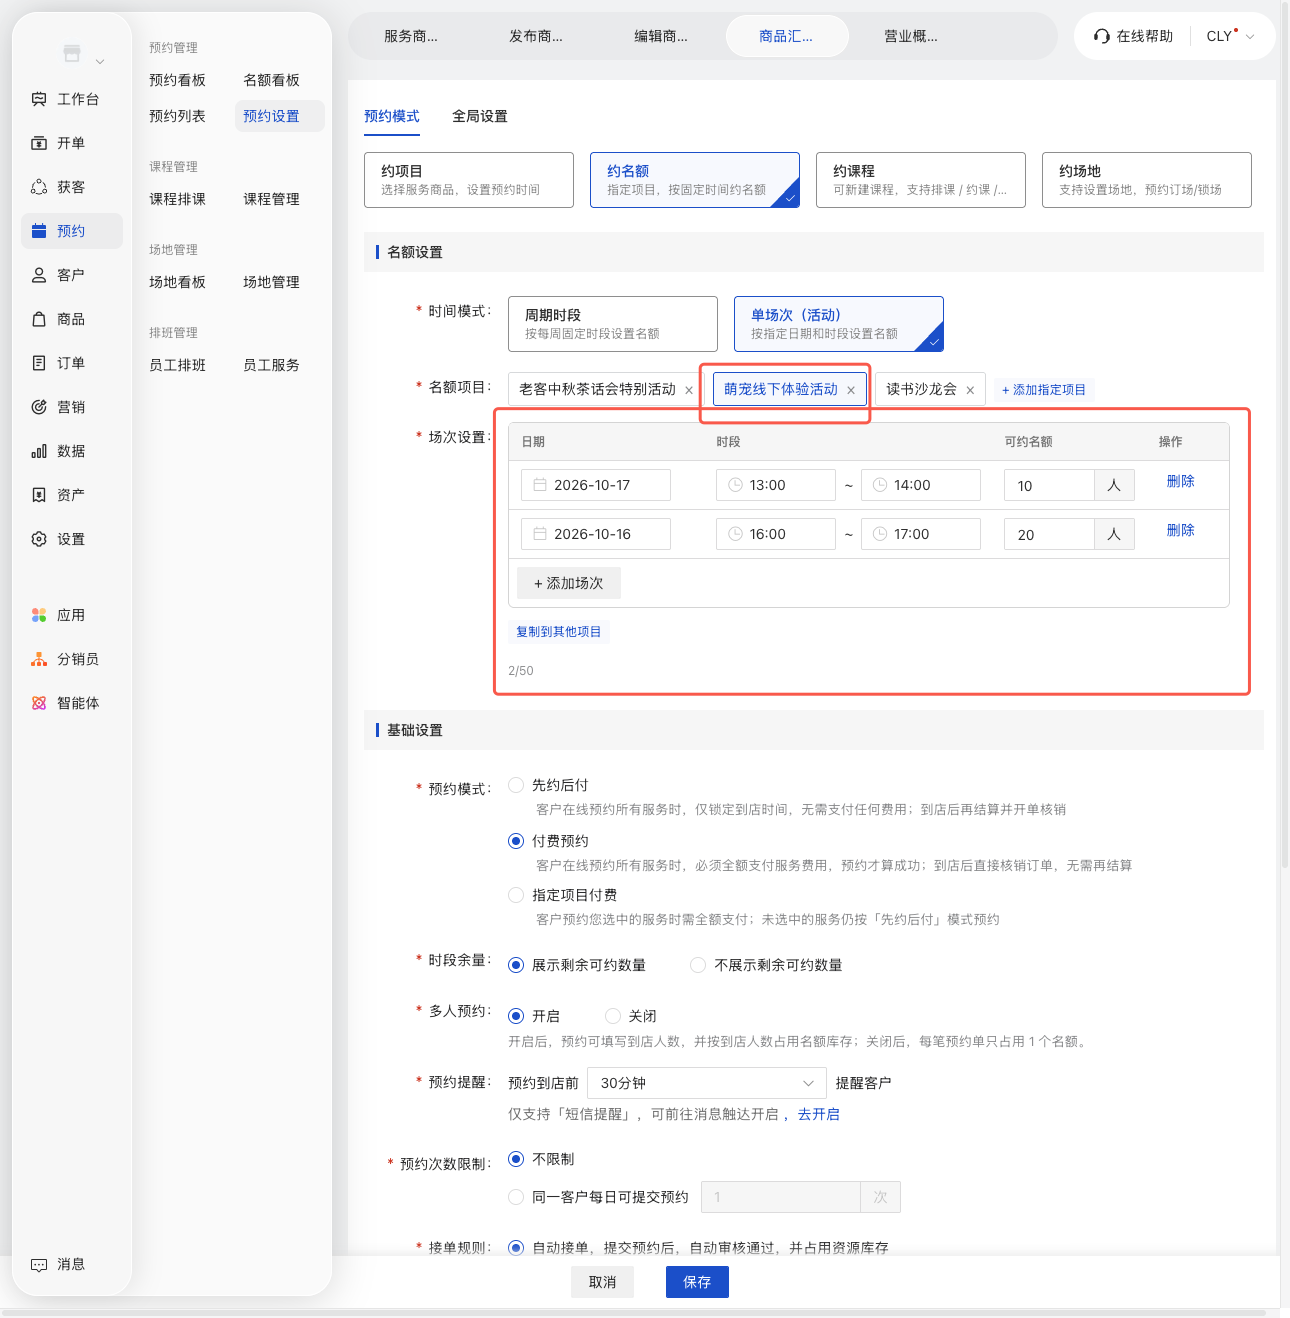Click the 开单 sidebar icon
1290x1318 pixels.
tap(39, 143)
